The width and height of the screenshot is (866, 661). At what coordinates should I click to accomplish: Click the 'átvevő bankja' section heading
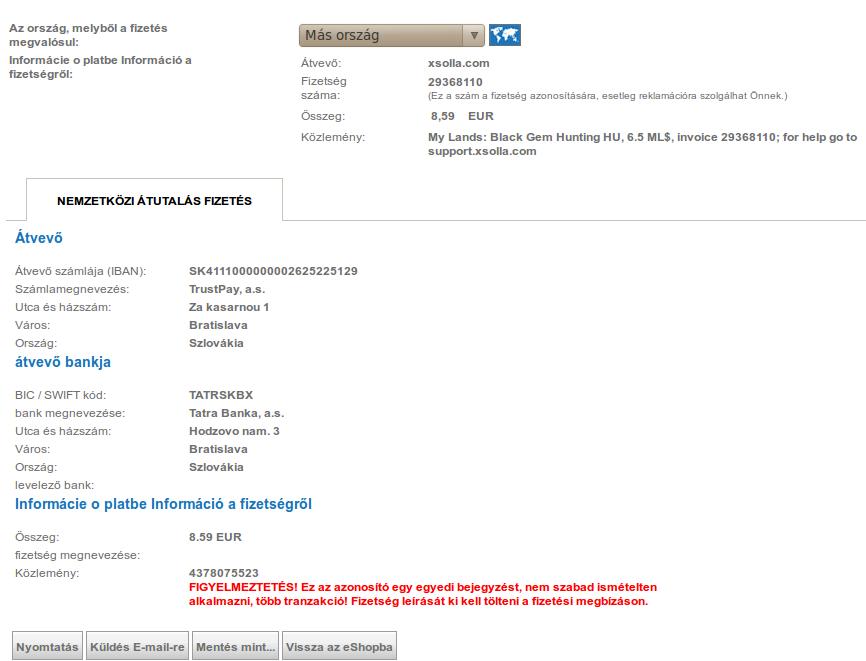[63, 362]
